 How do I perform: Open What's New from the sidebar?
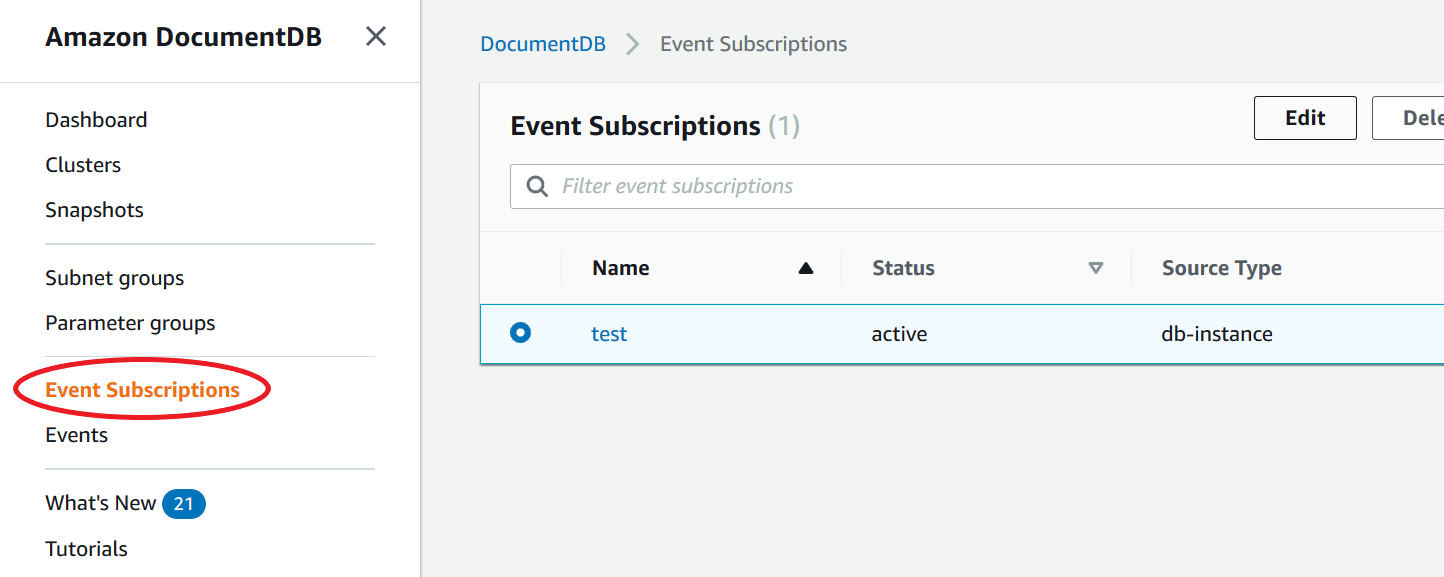pos(99,502)
